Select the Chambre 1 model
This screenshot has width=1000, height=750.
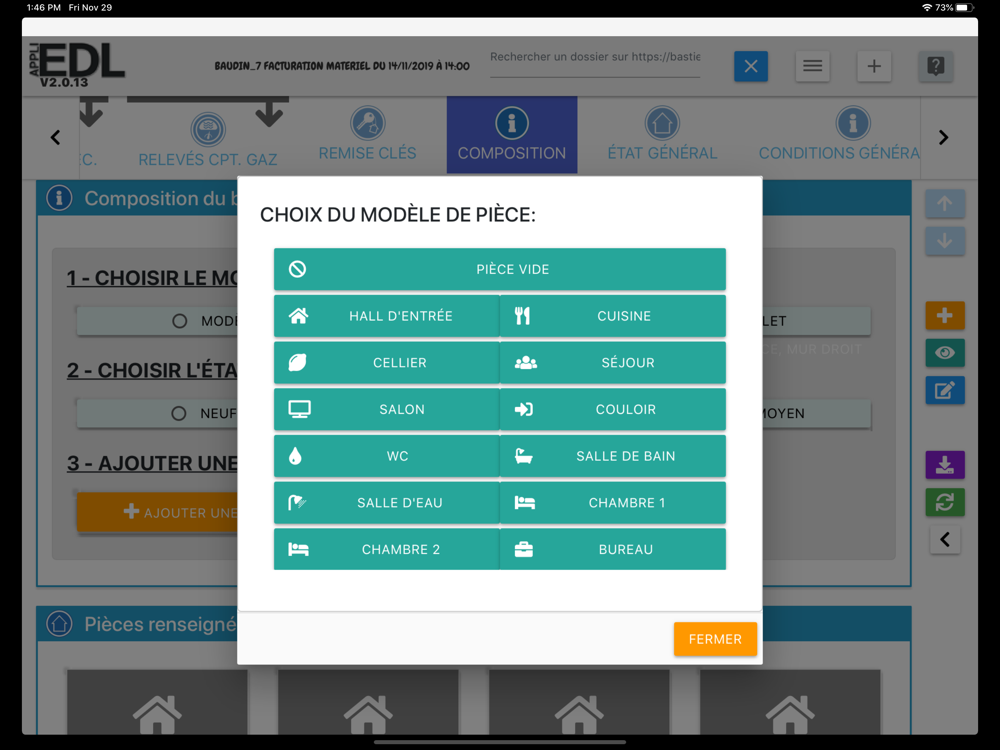[613, 503]
